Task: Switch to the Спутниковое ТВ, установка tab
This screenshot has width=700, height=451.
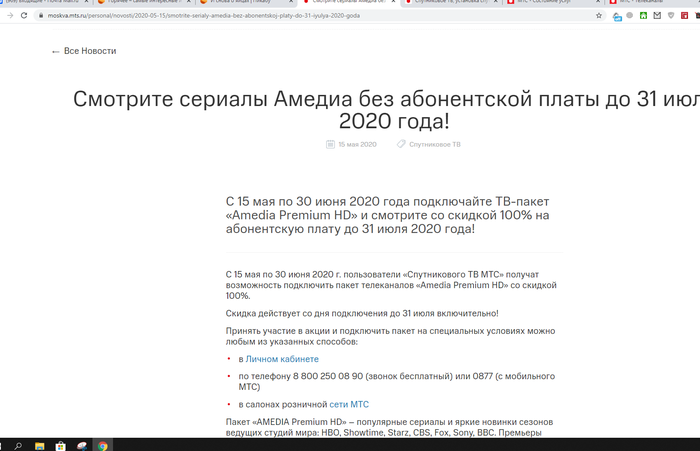Action: coord(451,2)
